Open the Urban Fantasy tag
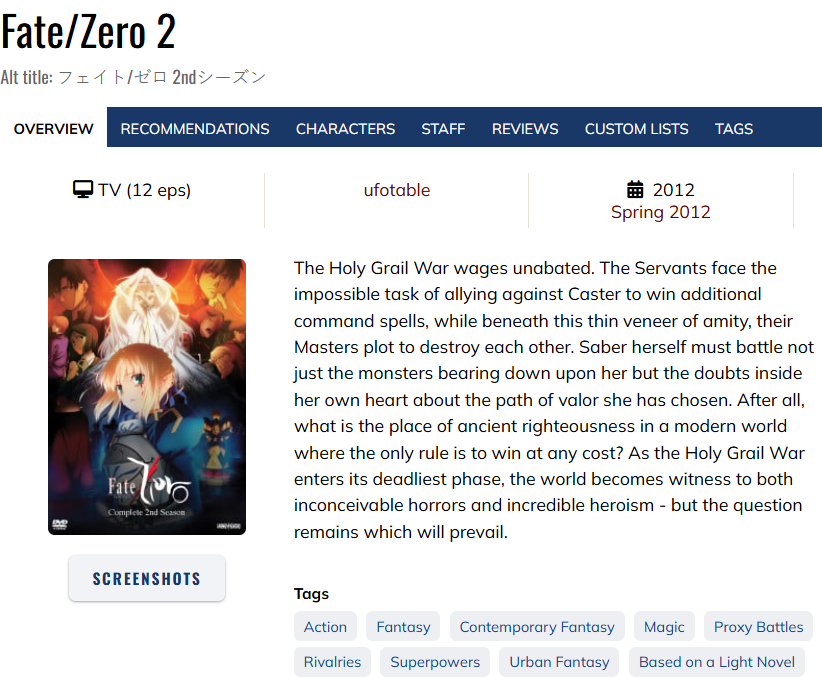Image resolution: width=822 pixels, height=679 pixels. (x=559, y=662)
